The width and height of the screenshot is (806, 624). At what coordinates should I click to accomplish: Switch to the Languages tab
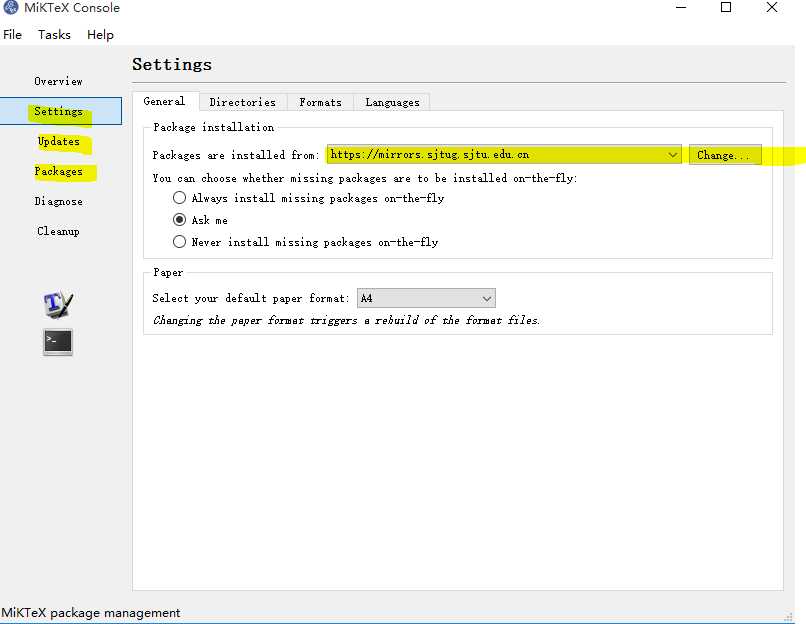click(392, 102)
